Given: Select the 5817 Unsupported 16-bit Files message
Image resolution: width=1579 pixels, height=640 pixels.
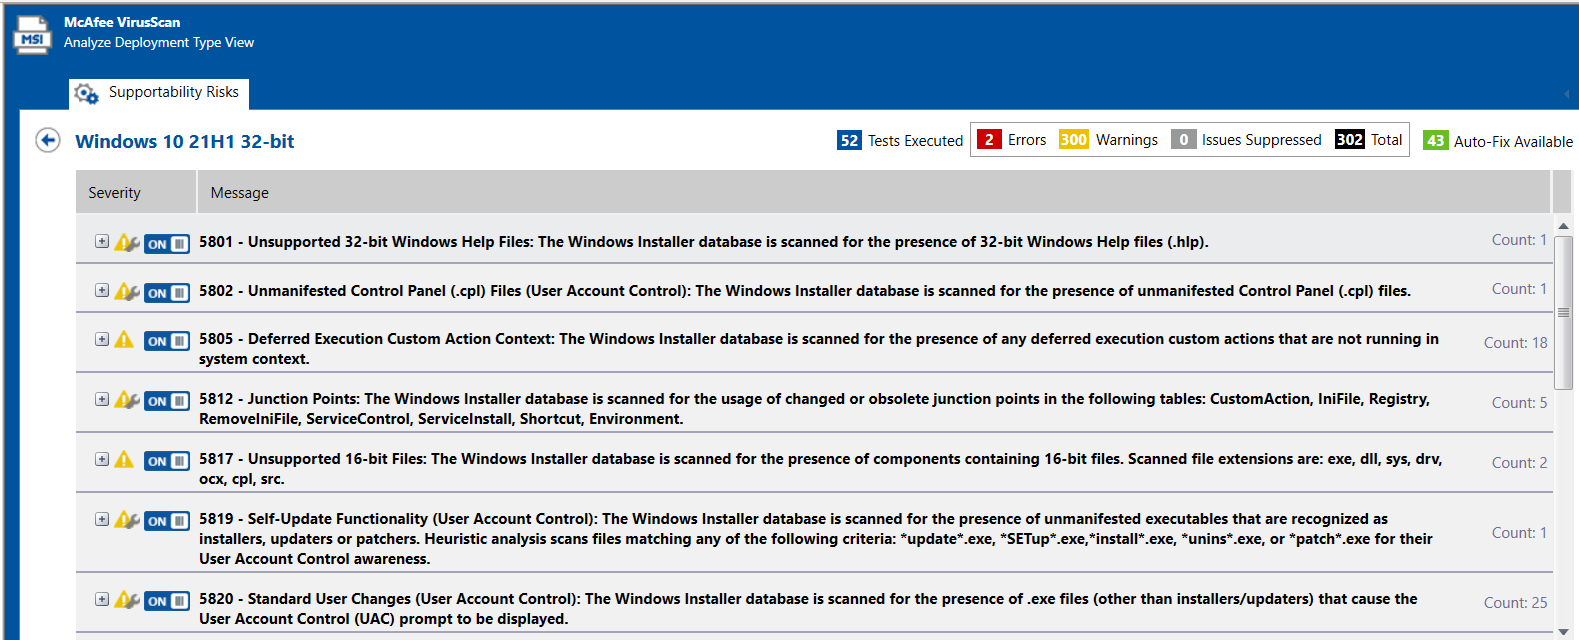Looking at the screenshot, I should [x=821, y=469].
